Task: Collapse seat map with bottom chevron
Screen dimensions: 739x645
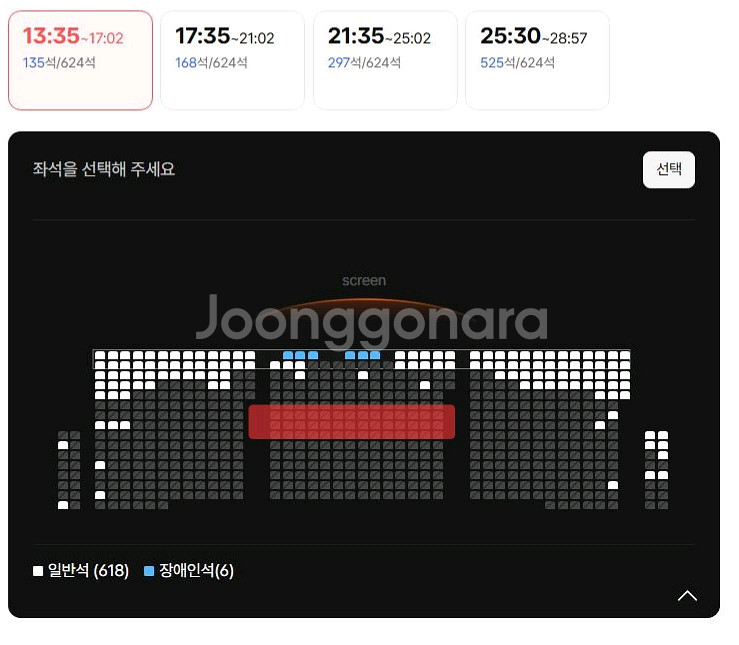Action: click(687, 596)
